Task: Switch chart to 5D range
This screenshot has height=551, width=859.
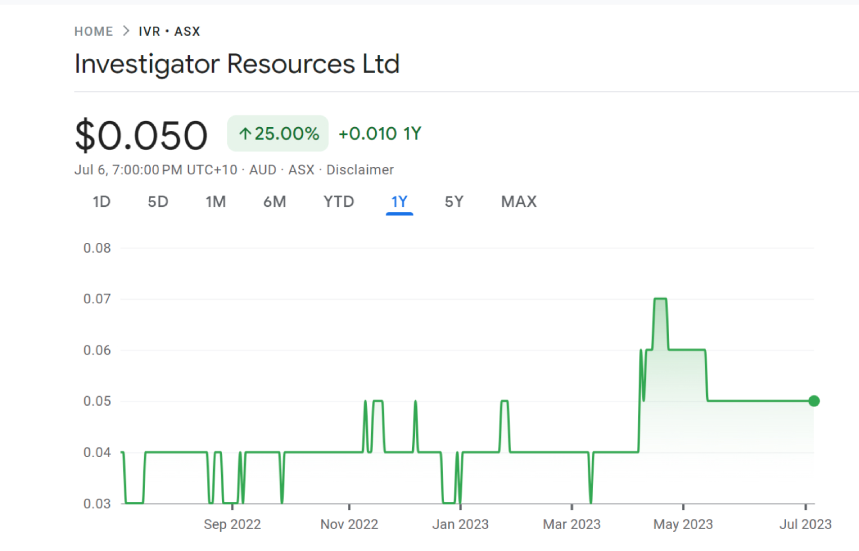Action: [158, 202]
